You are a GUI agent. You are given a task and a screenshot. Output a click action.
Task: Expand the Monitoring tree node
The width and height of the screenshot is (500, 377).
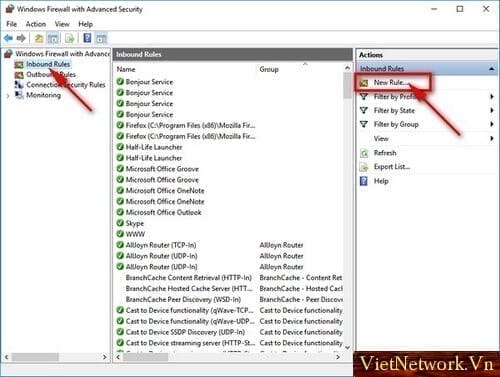click(x=8, y=96)
